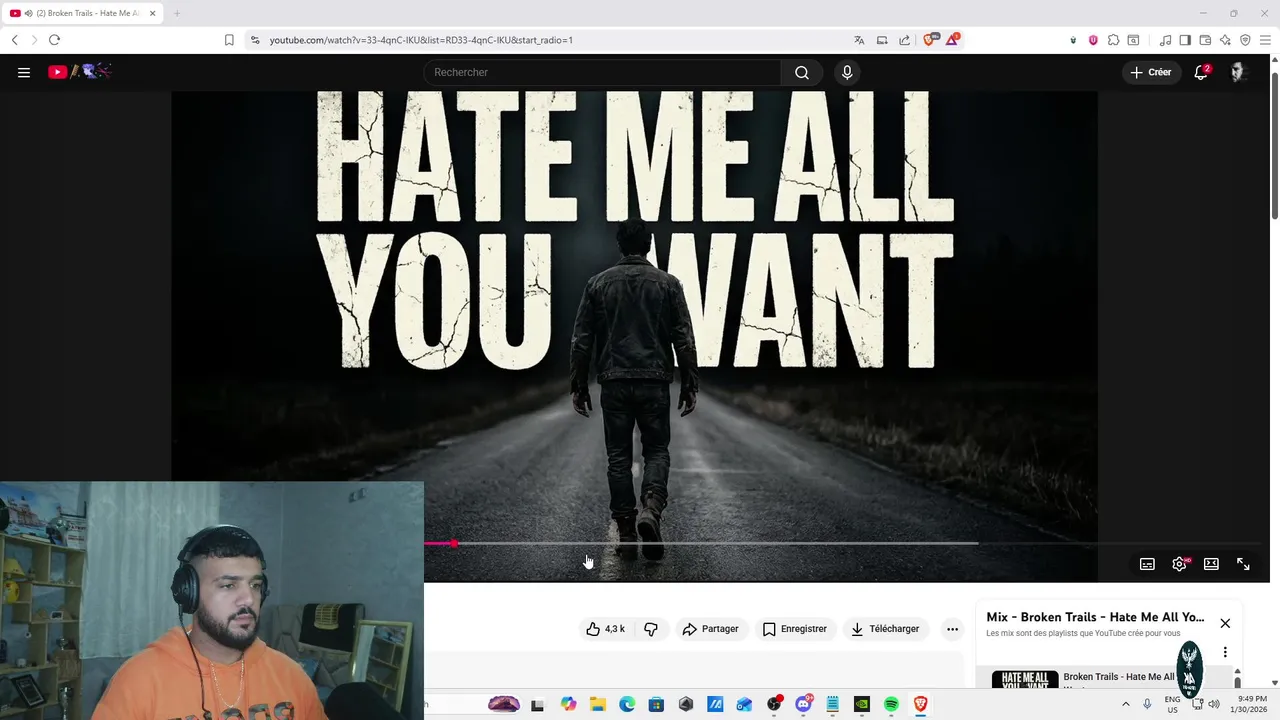1280x720 pixels.
Task: Click the search magnifier button
Action: click(x=802, y=72)
